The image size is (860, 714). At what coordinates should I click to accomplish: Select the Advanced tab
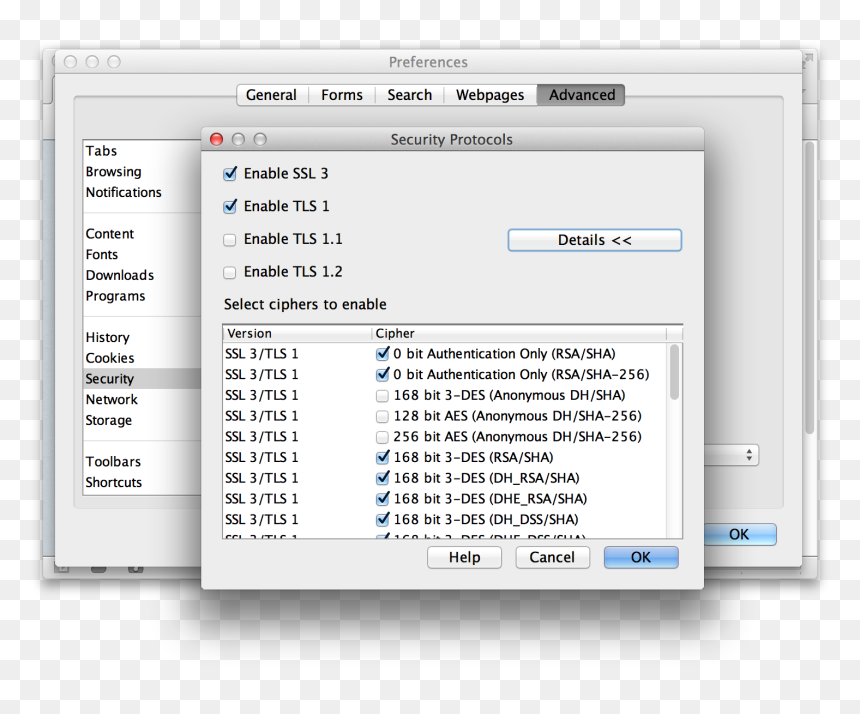581,95
